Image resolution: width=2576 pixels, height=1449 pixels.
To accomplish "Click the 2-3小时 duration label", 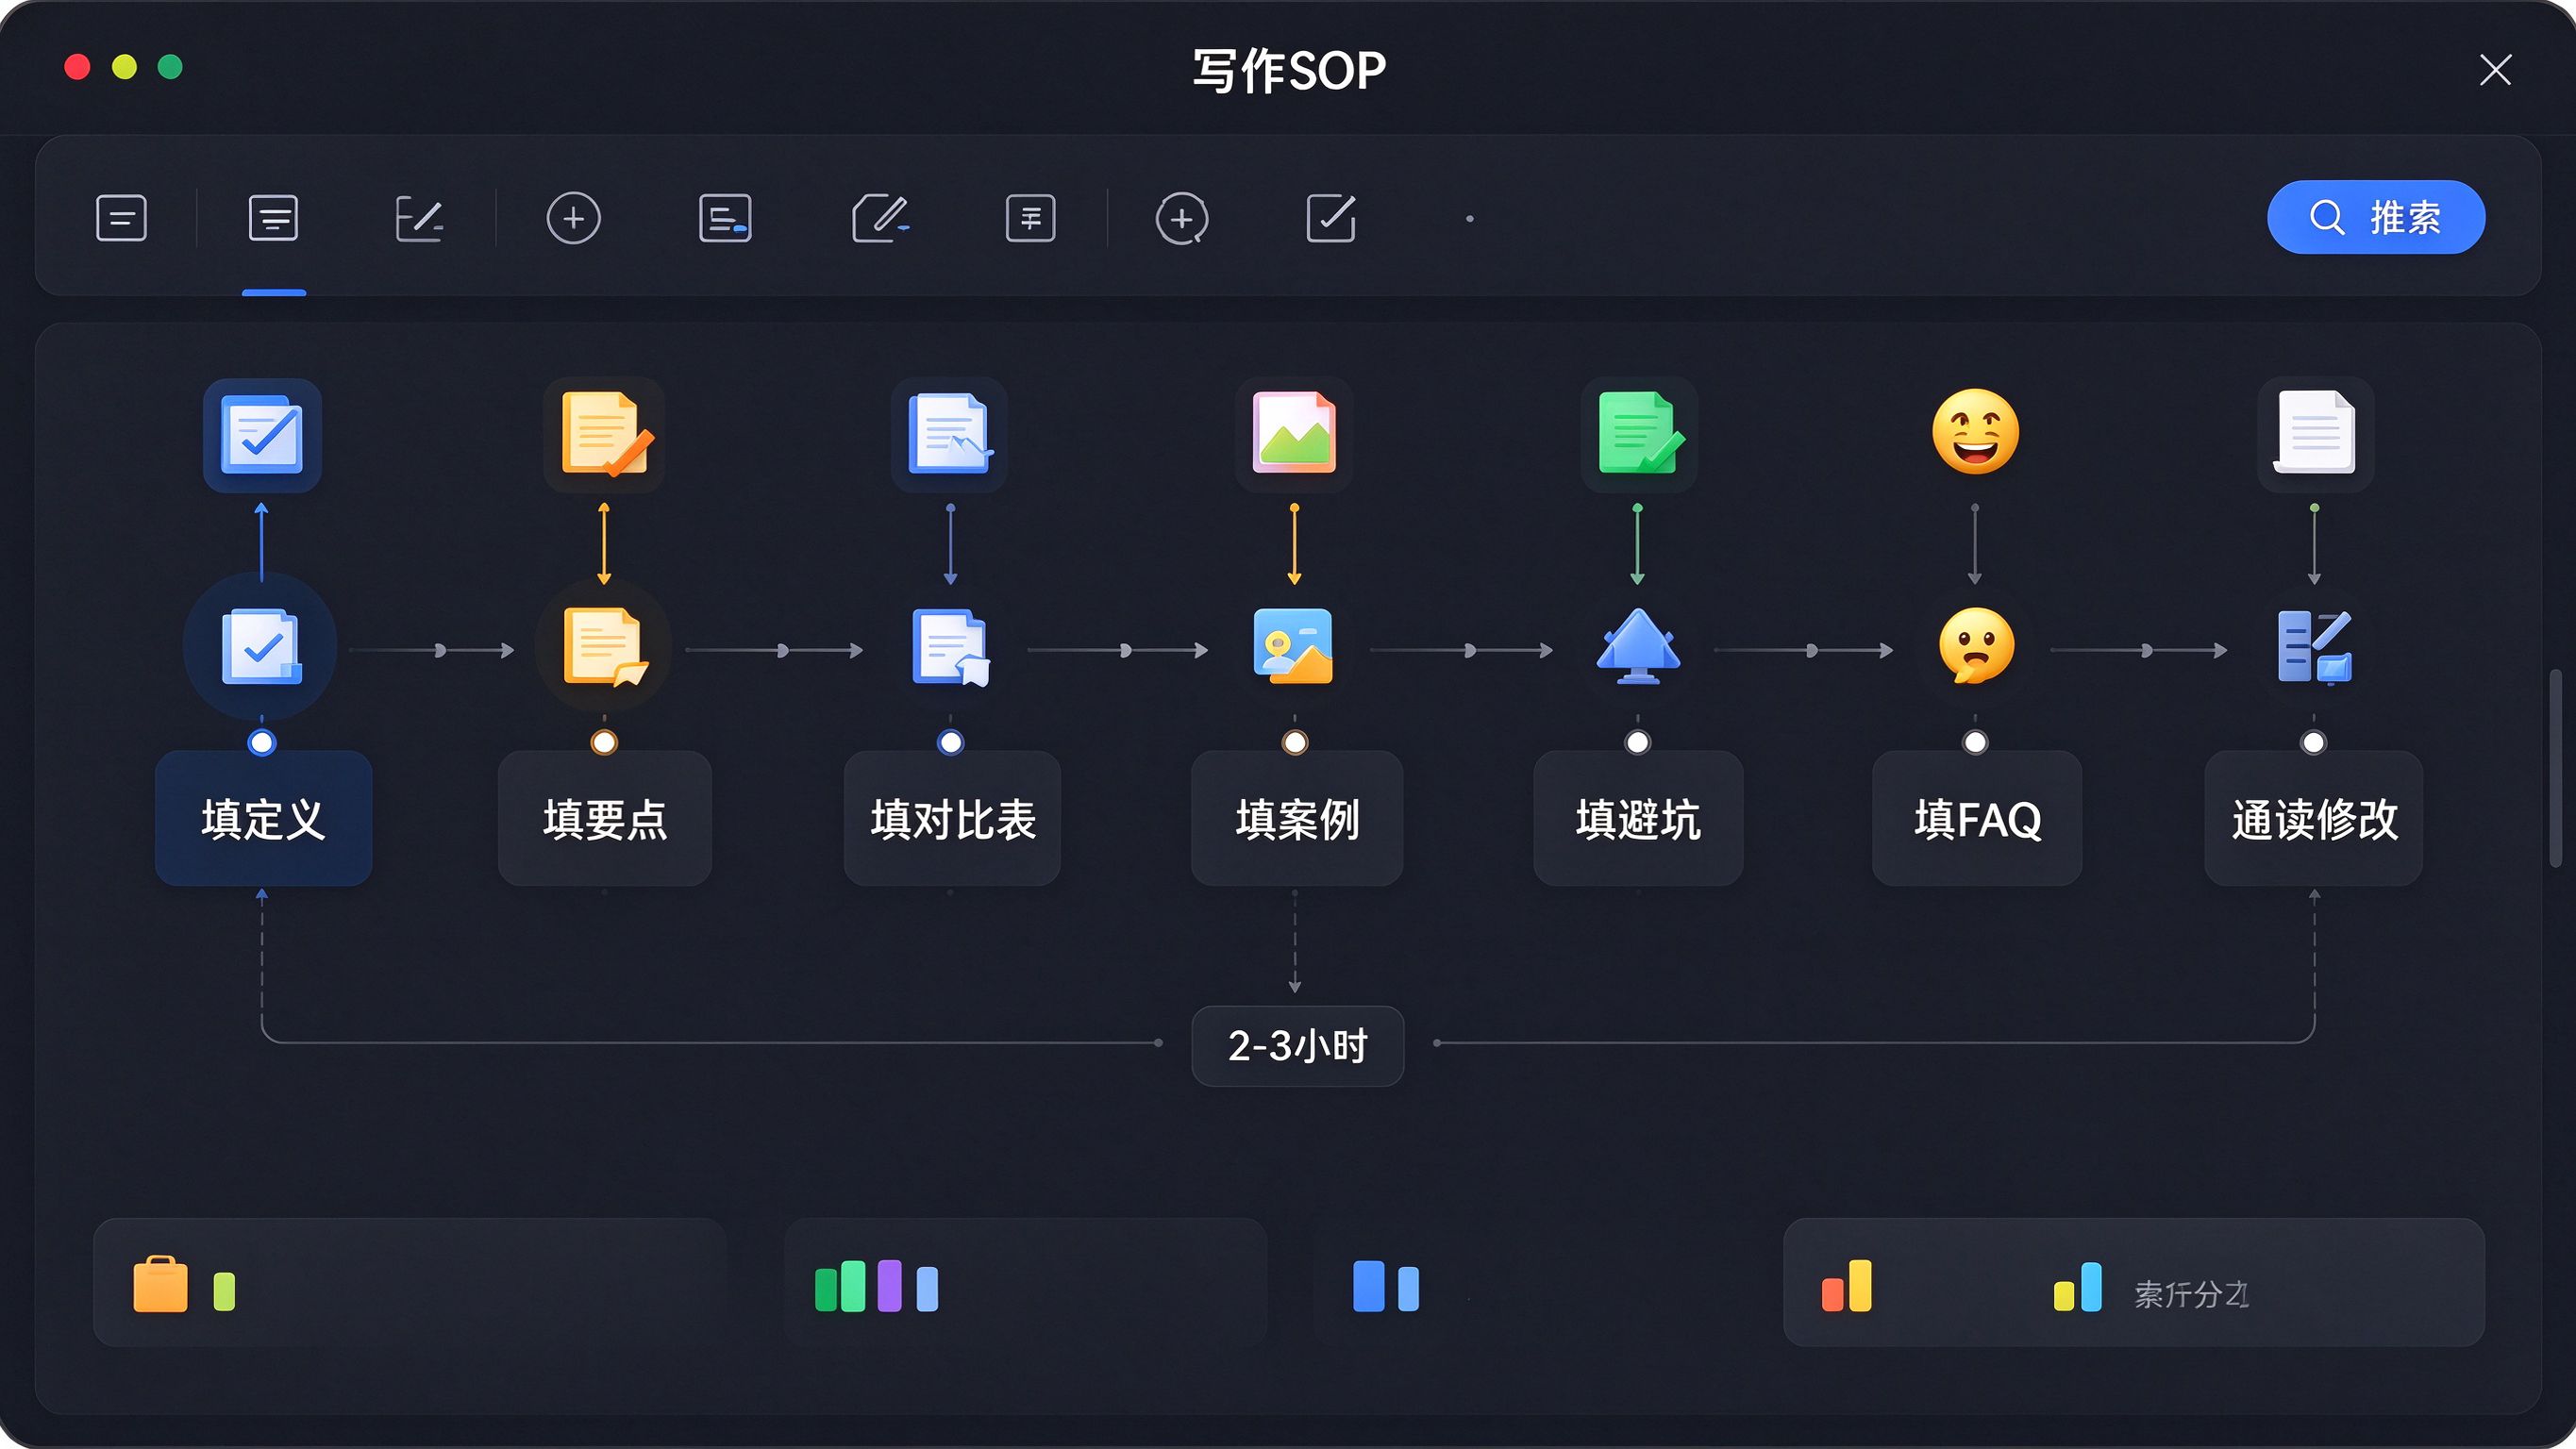I will click(1297, 1046).
